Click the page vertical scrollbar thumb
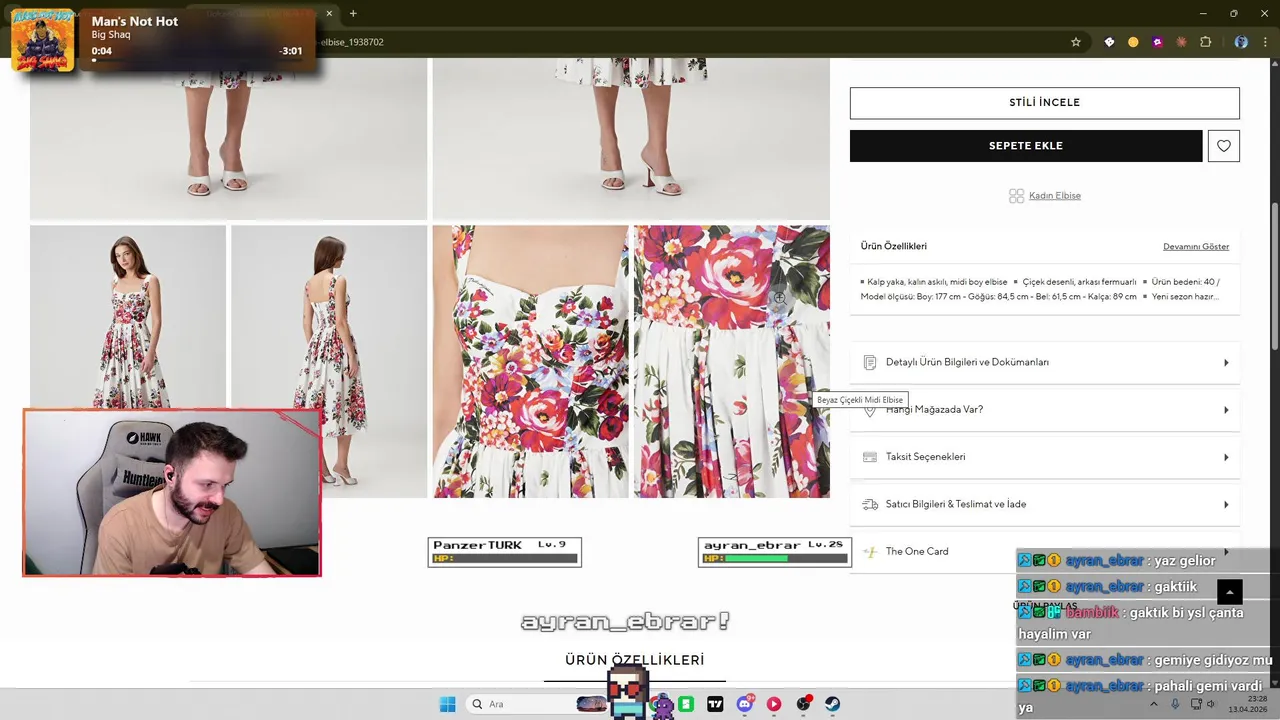1280x720 pixels. point(1274,276)
